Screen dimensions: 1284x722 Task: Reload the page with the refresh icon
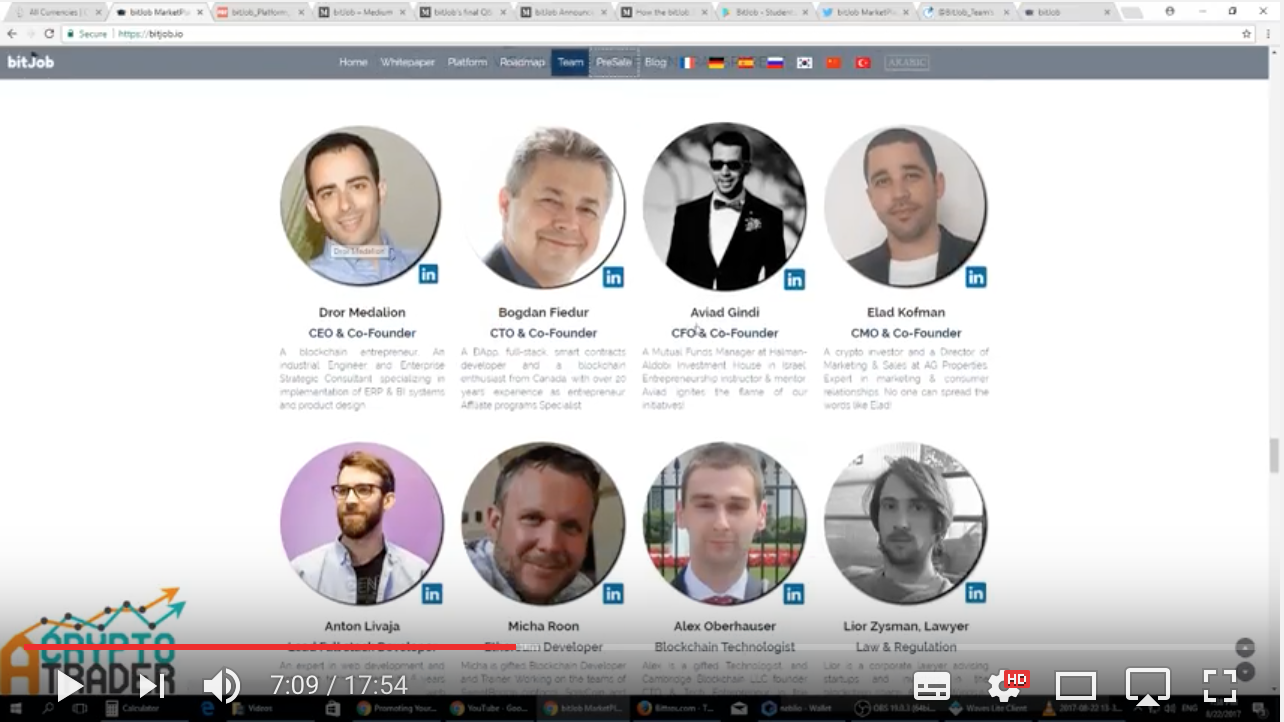pos(49,33)
